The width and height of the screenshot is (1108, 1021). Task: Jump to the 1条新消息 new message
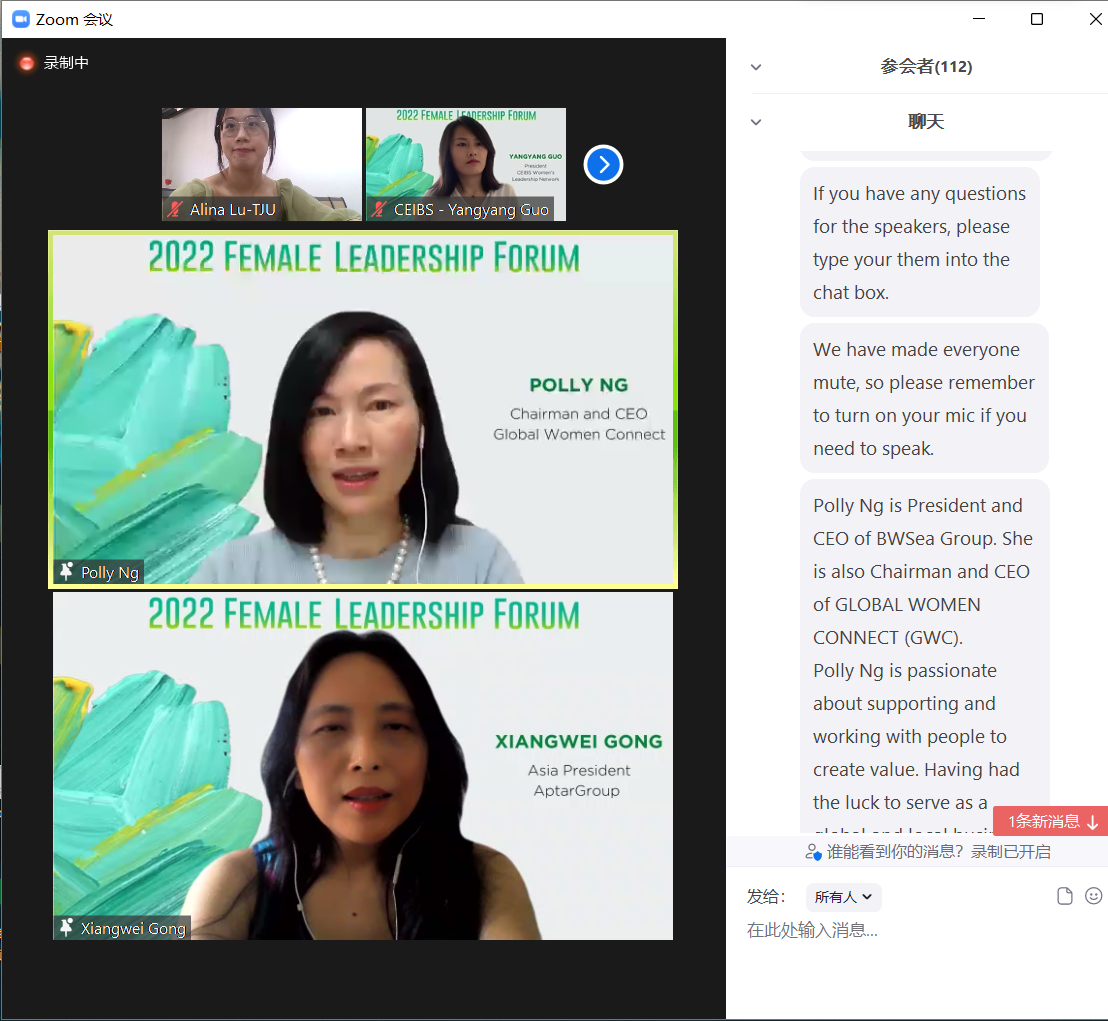1051,821
